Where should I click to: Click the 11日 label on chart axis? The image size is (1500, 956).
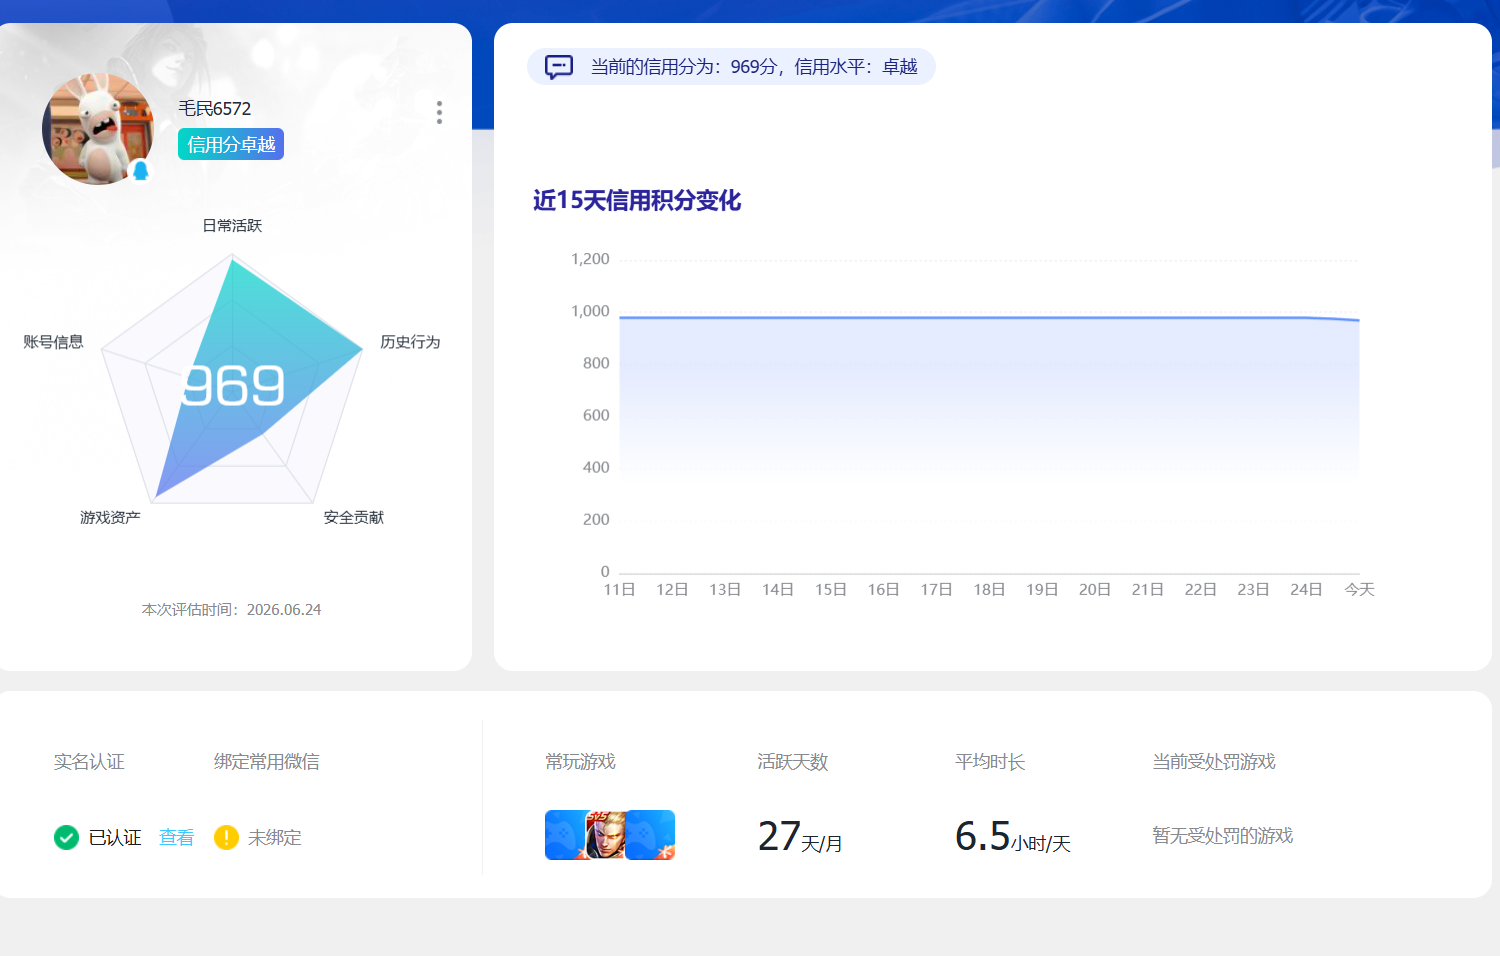620,589
